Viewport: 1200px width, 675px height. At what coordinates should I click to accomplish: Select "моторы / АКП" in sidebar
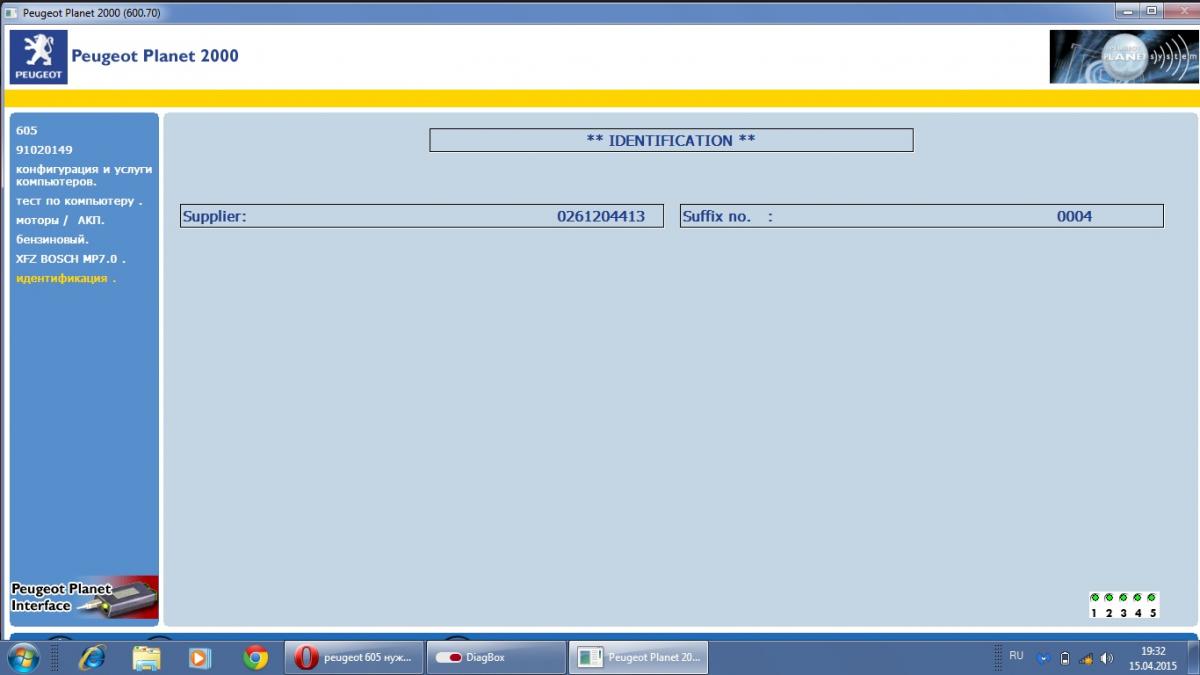[x=60, y=220]
